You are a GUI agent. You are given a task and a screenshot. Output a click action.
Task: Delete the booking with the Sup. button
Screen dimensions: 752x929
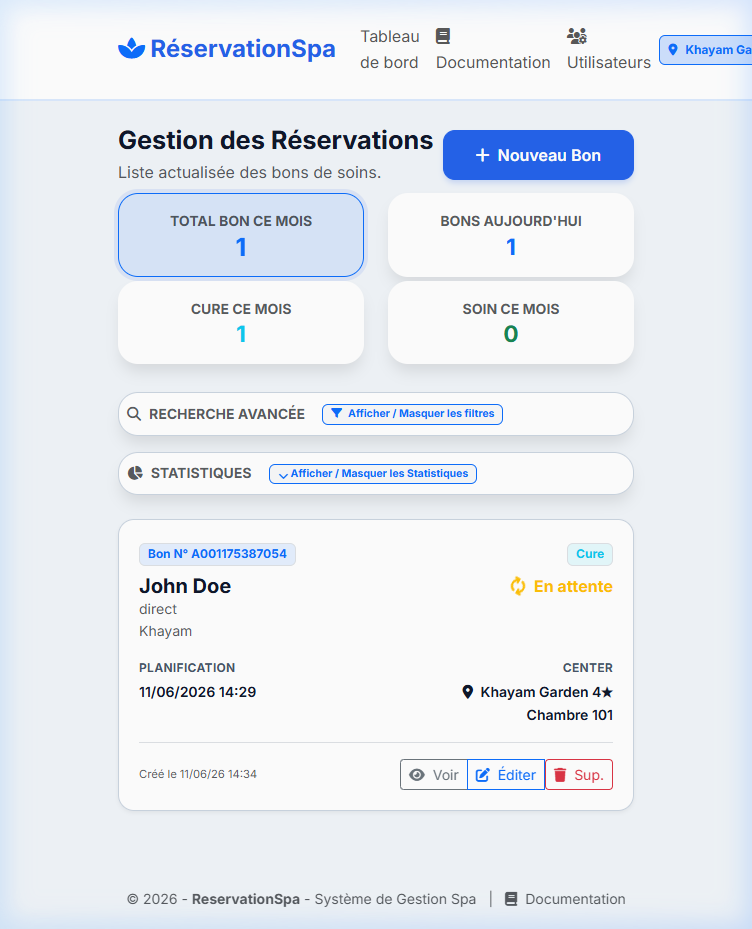coord(579,774)
